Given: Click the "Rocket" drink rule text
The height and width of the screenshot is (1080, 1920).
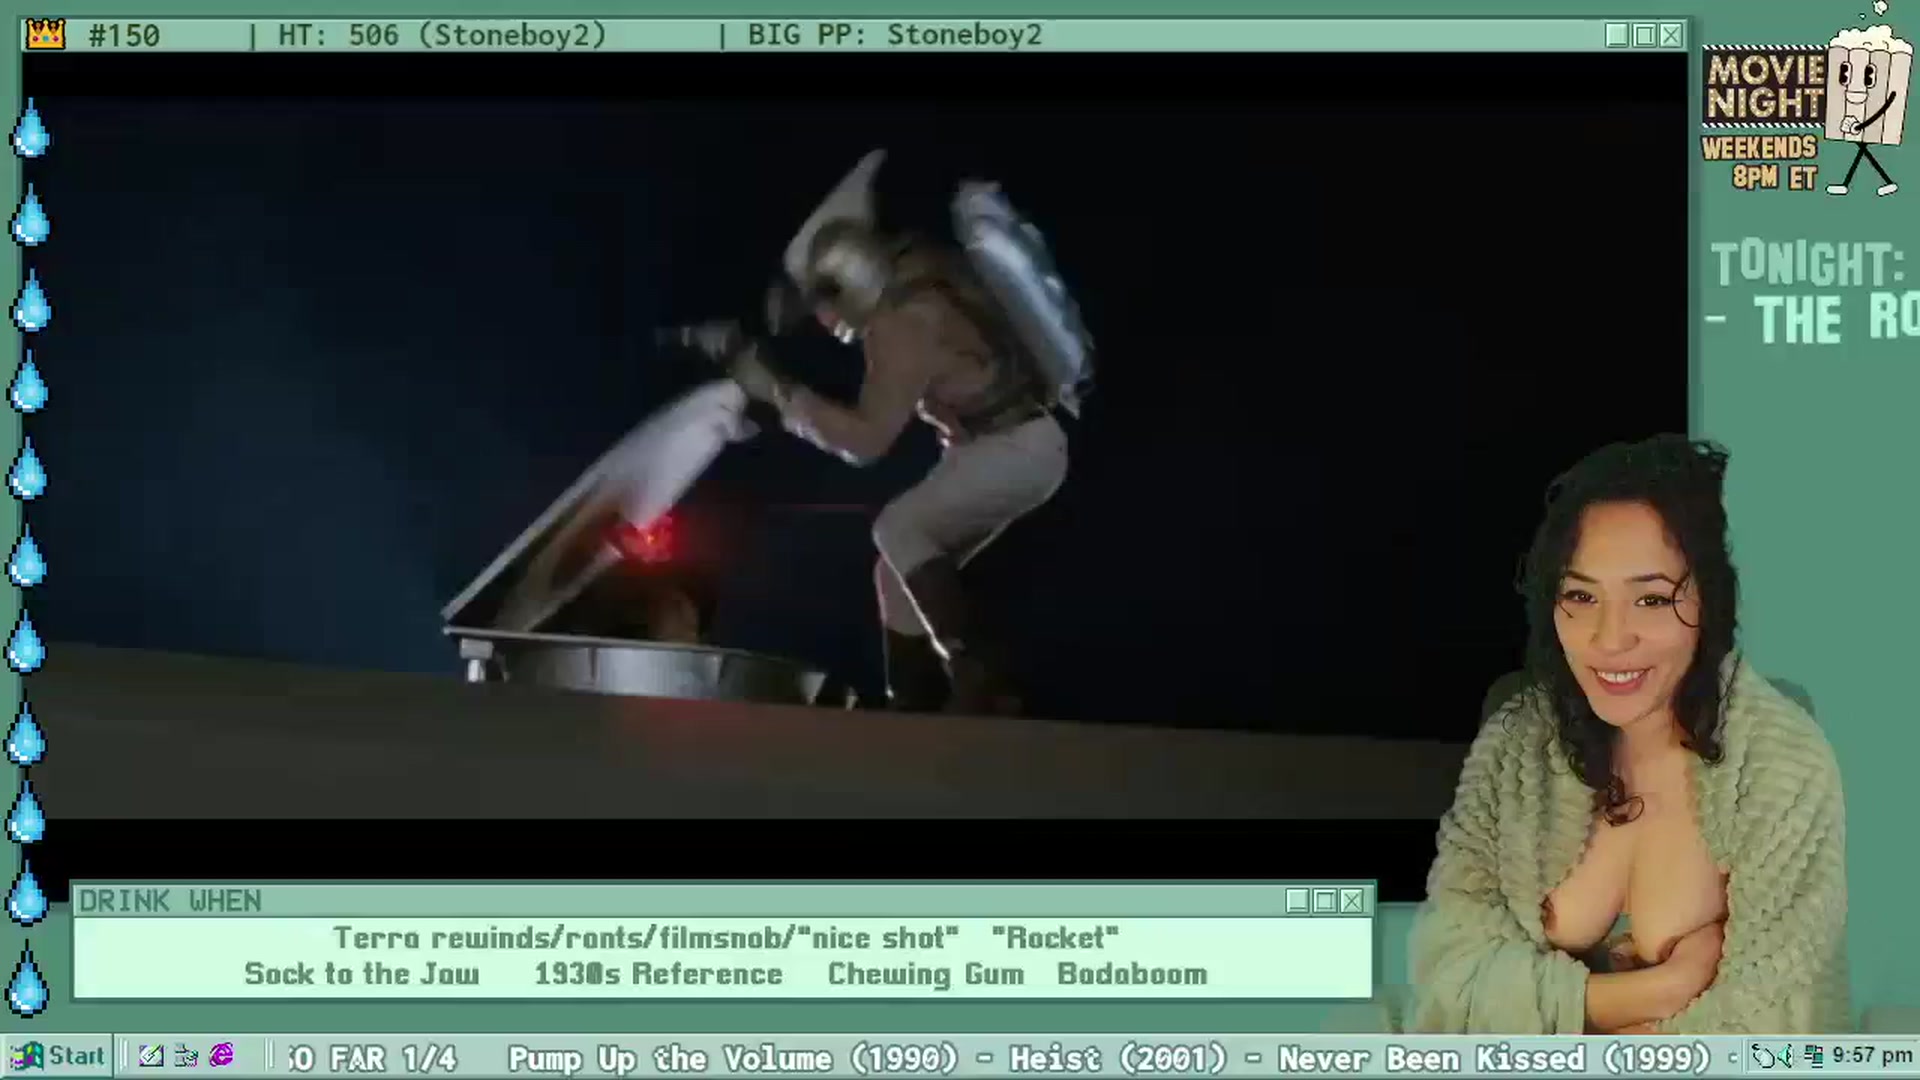Looking at the screenshot, I should [x=1055, y=938].
